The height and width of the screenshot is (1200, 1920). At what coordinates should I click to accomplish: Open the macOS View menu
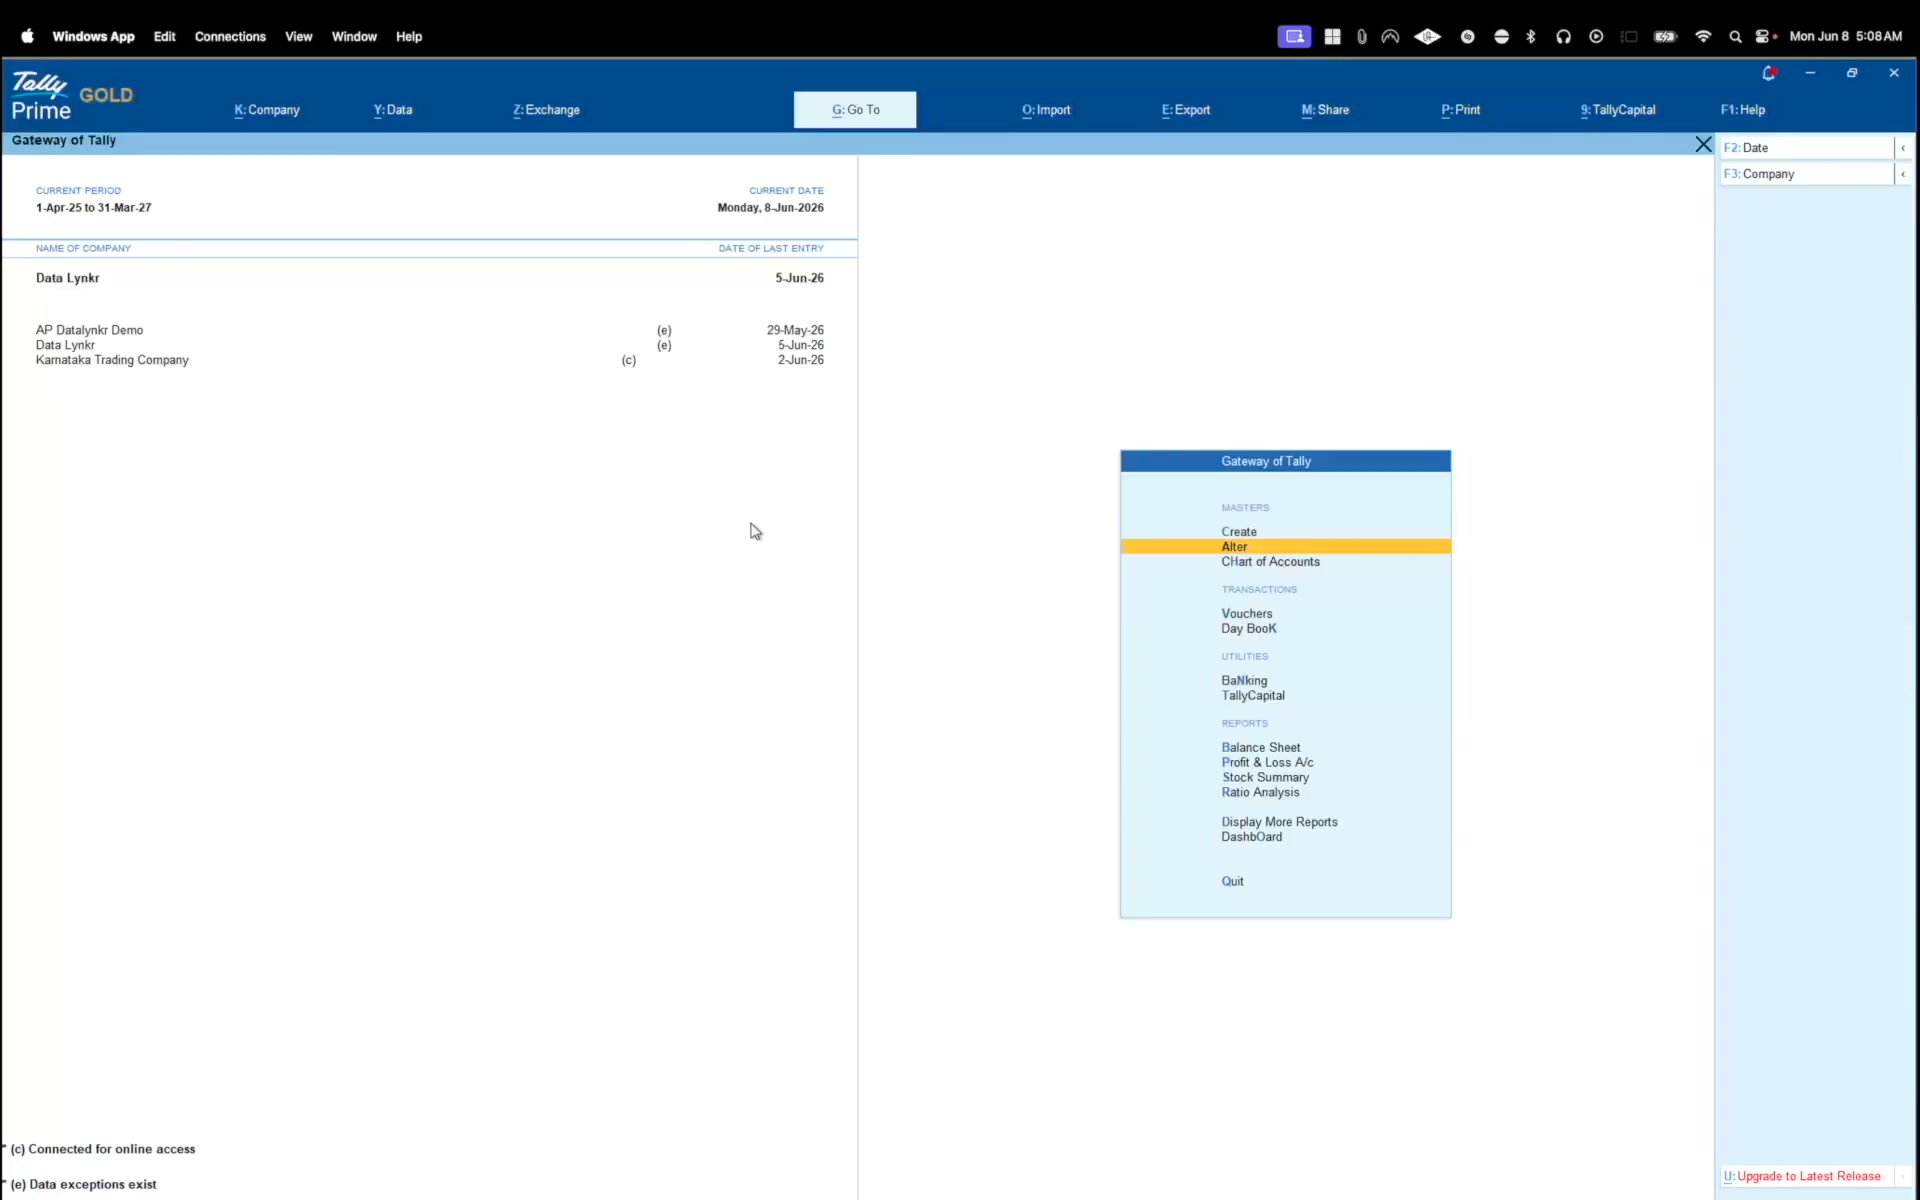click(298, 36)
